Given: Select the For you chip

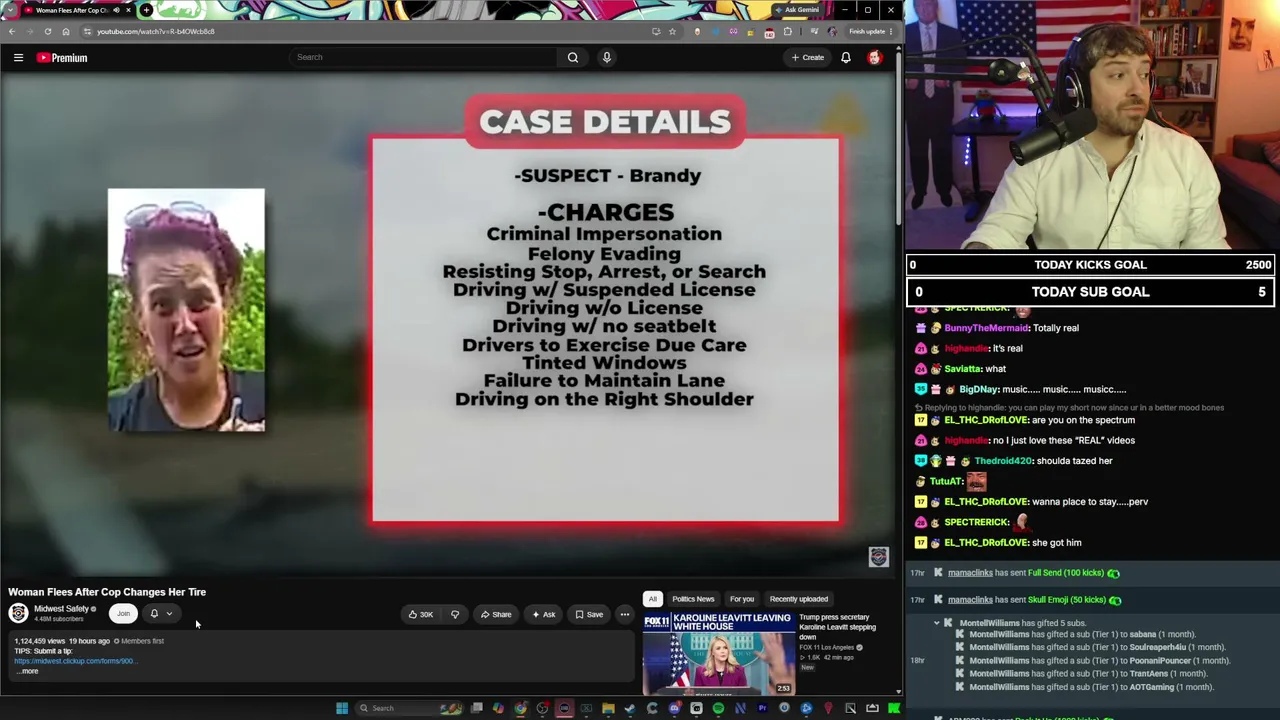Looking at the screenshot, I should [x=742, y=599].
